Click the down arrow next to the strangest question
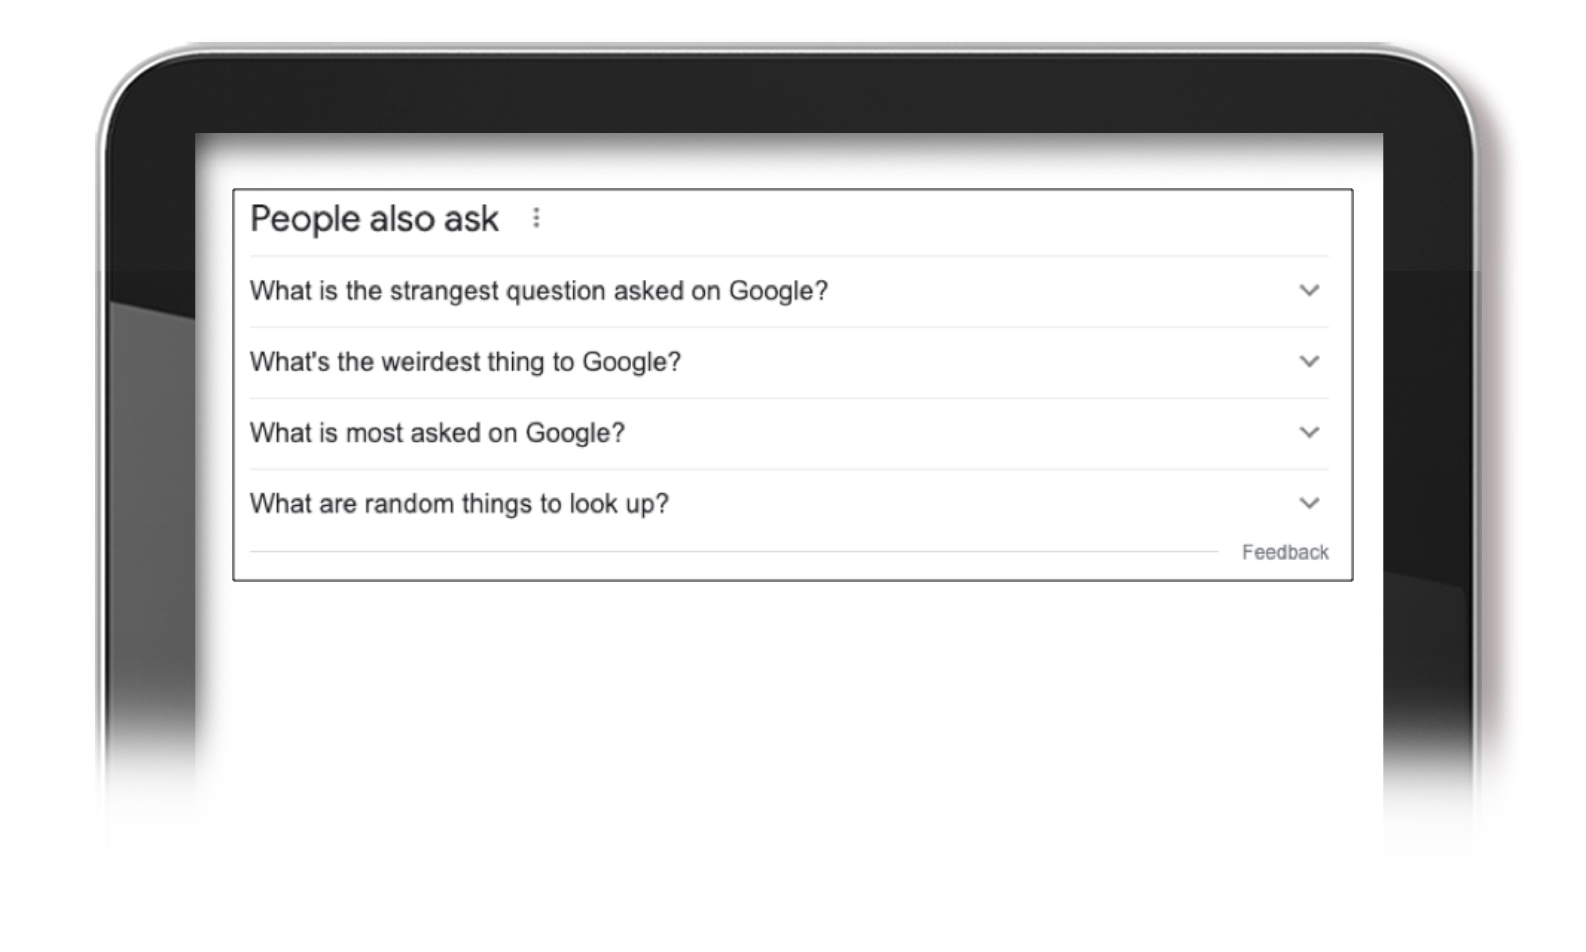The height and width of the screenshot is (952, 1586). [x=1309, y=291]
